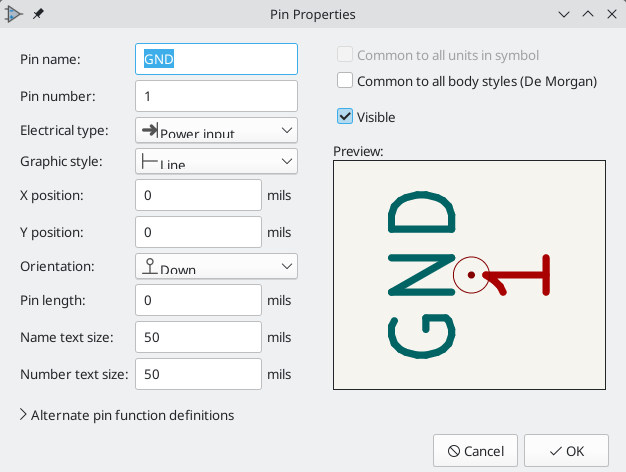Open the Orientation dropdown

(216, 266)
